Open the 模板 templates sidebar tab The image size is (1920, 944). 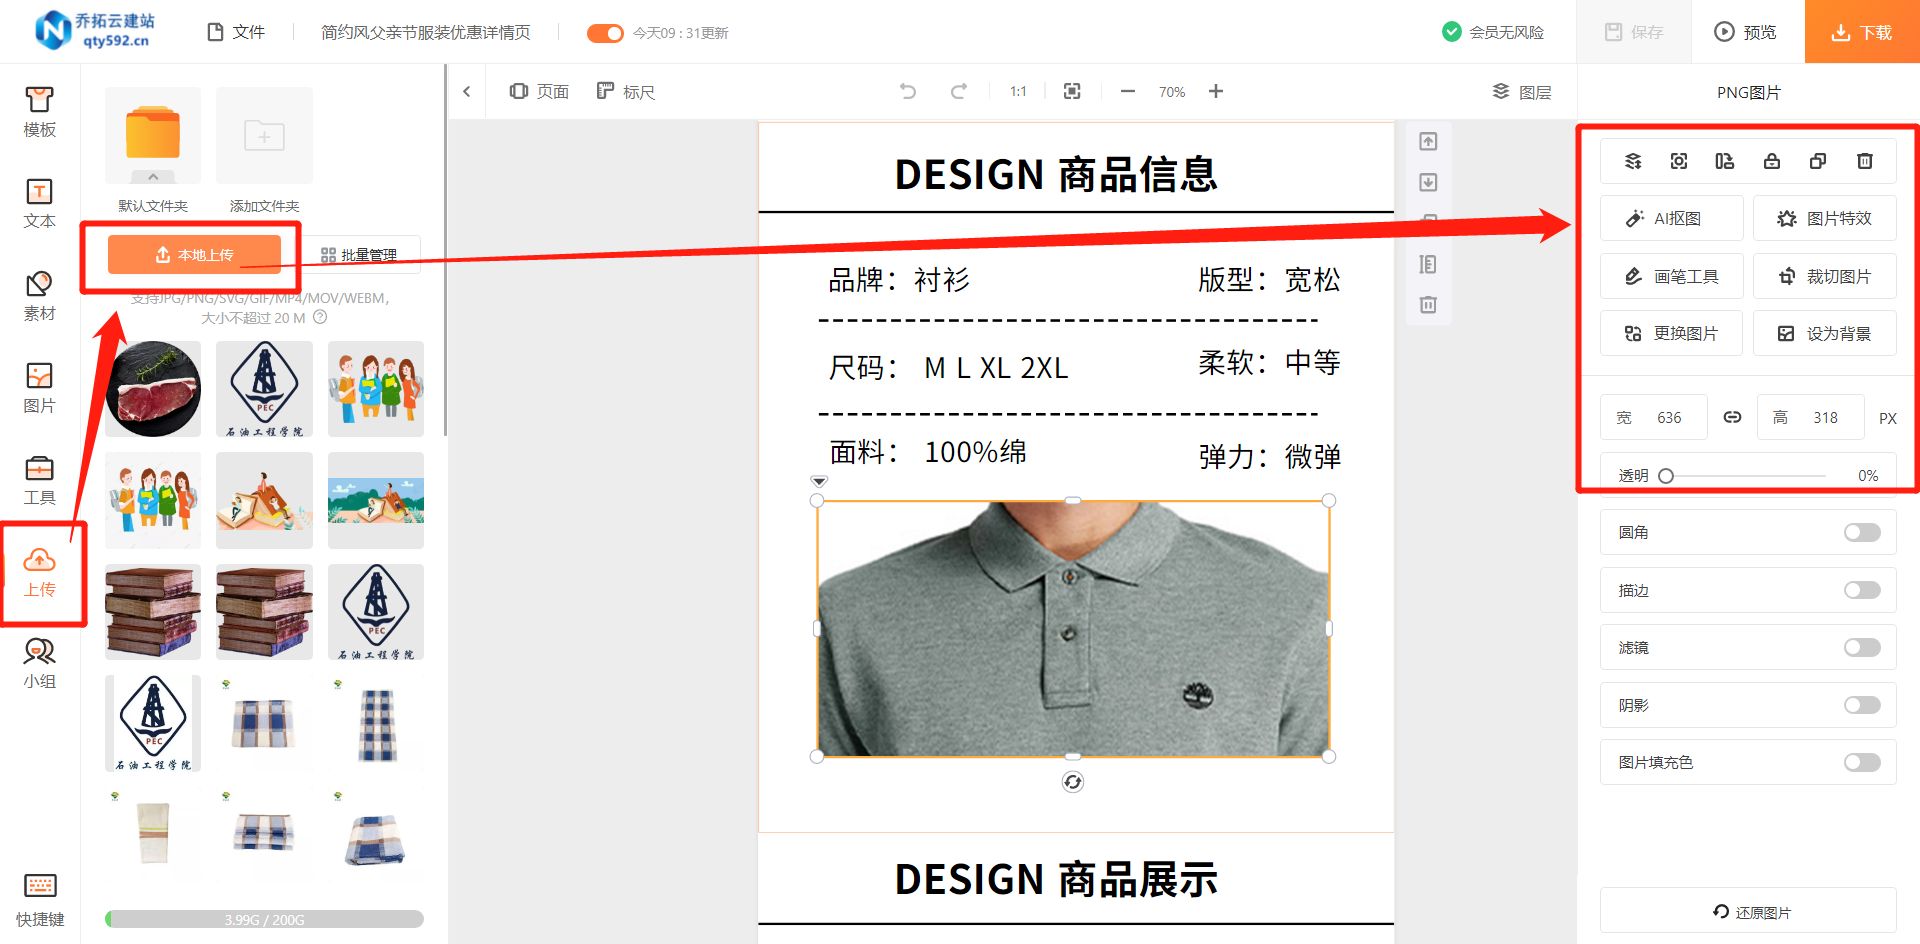coord(39,112)
